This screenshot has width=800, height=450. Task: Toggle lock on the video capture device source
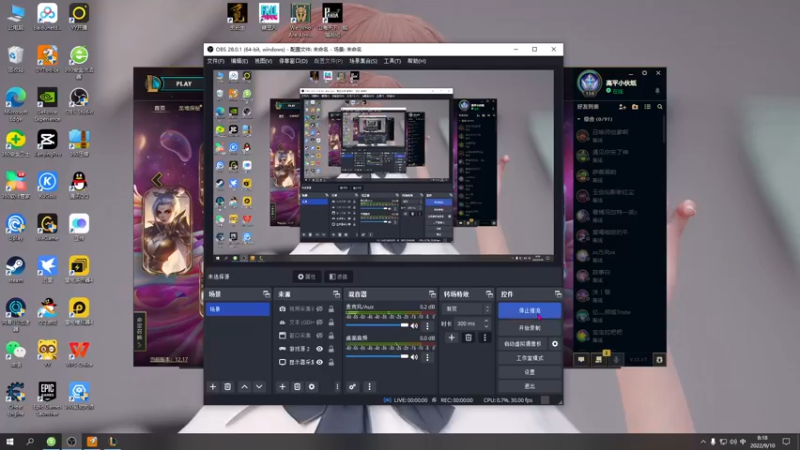[x=331, y=309]
